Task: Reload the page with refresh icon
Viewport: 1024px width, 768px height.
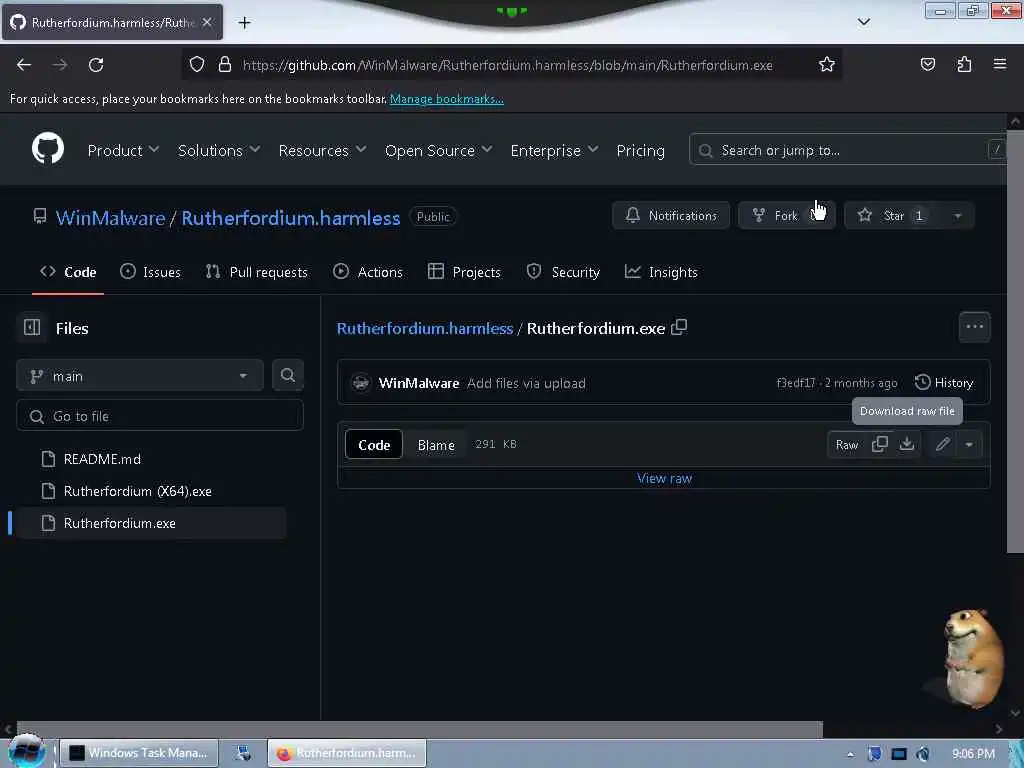Action: pyautogui.click(x=96, y=65)
